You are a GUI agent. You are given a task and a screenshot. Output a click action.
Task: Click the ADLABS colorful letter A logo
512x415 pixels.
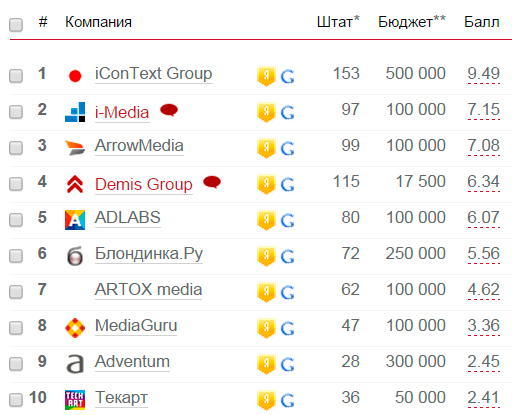75,220
